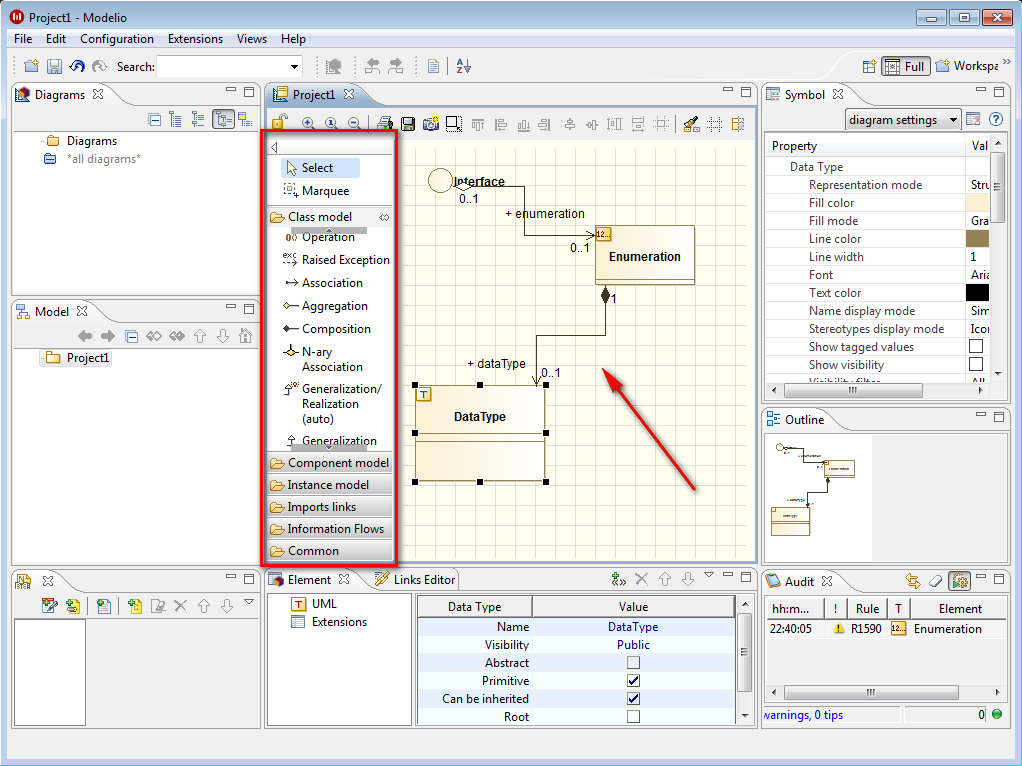Pick the Composition link tool
Viewport: 1022px width, 766px height.
click(335, 329)
